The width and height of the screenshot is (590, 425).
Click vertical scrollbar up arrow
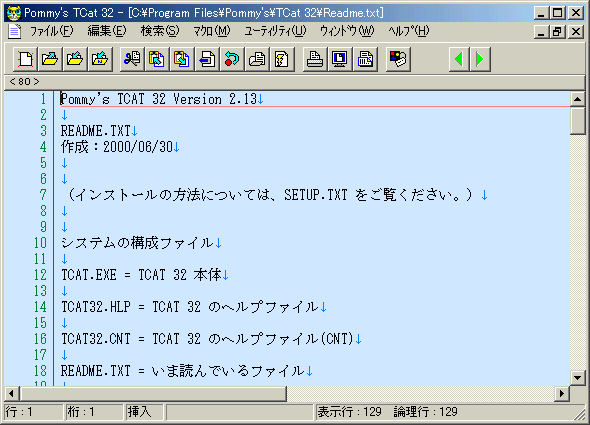pyautogui.click(x=577, y=99)
